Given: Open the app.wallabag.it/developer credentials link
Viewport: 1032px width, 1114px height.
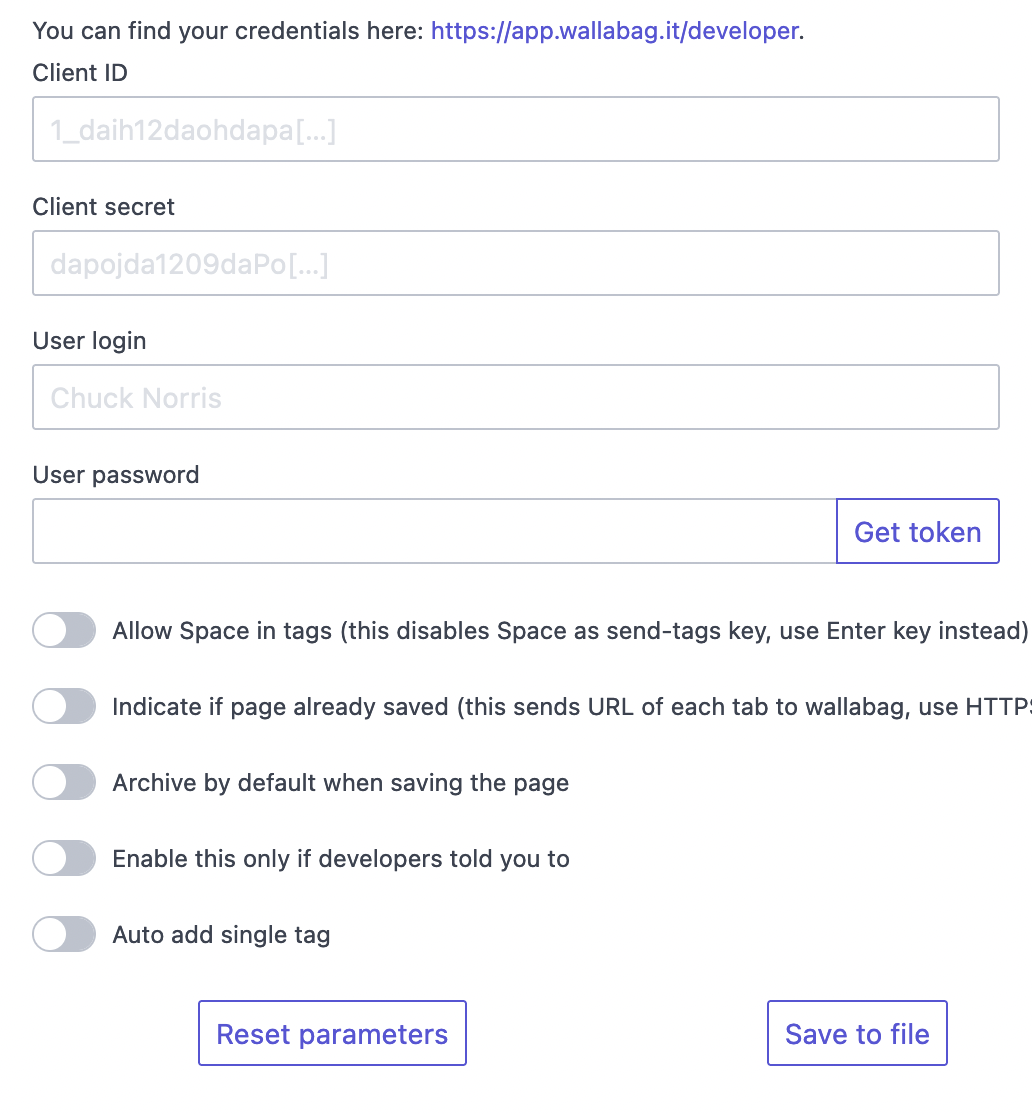Looking at the screenshot, I should click(x=615, y=31).
